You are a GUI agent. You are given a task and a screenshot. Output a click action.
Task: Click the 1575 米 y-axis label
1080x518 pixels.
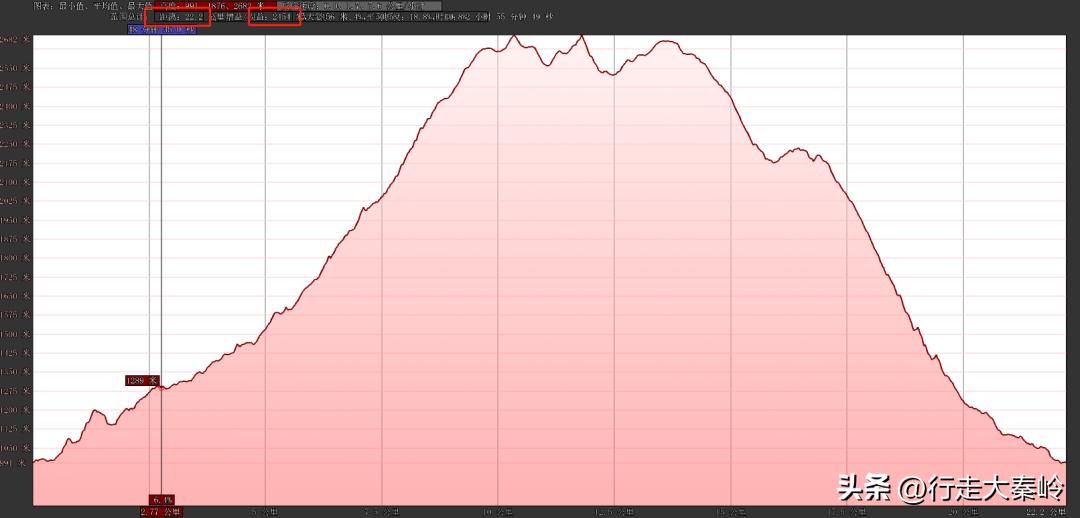pos(16,315)
